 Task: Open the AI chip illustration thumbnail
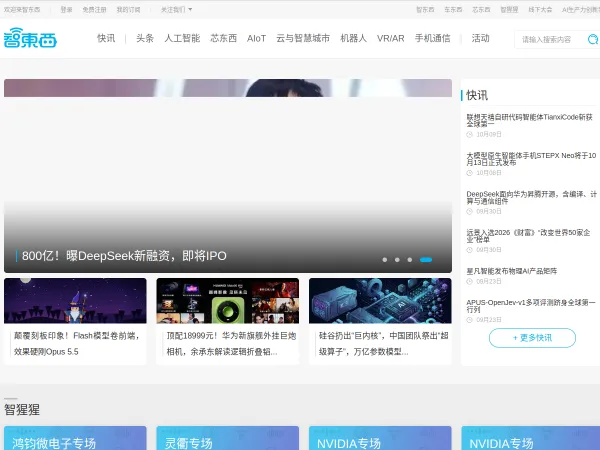[x=380, y=301]
